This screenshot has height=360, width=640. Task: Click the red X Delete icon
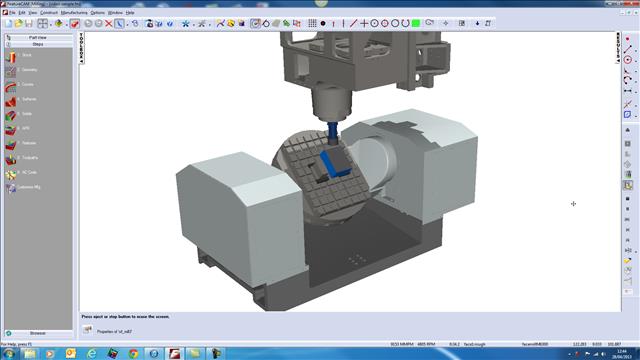tap(109, 24)
